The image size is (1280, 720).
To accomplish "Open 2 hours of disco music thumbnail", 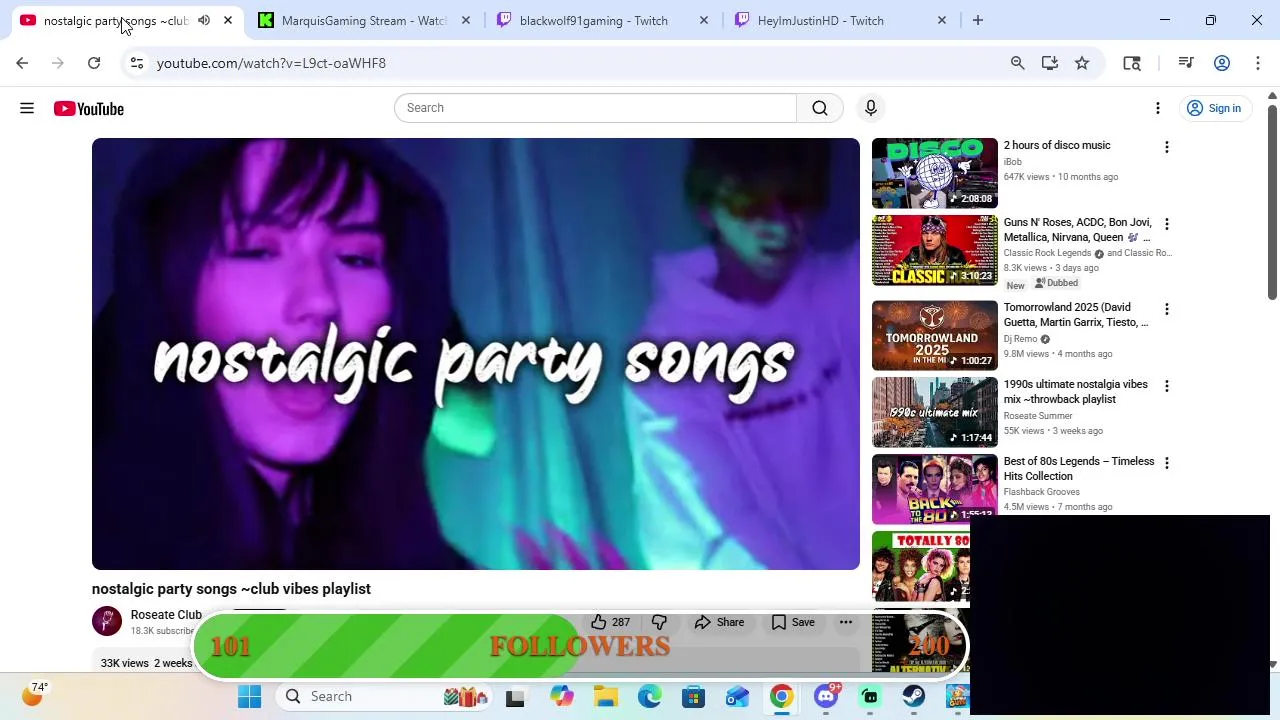I will point(935,173).
